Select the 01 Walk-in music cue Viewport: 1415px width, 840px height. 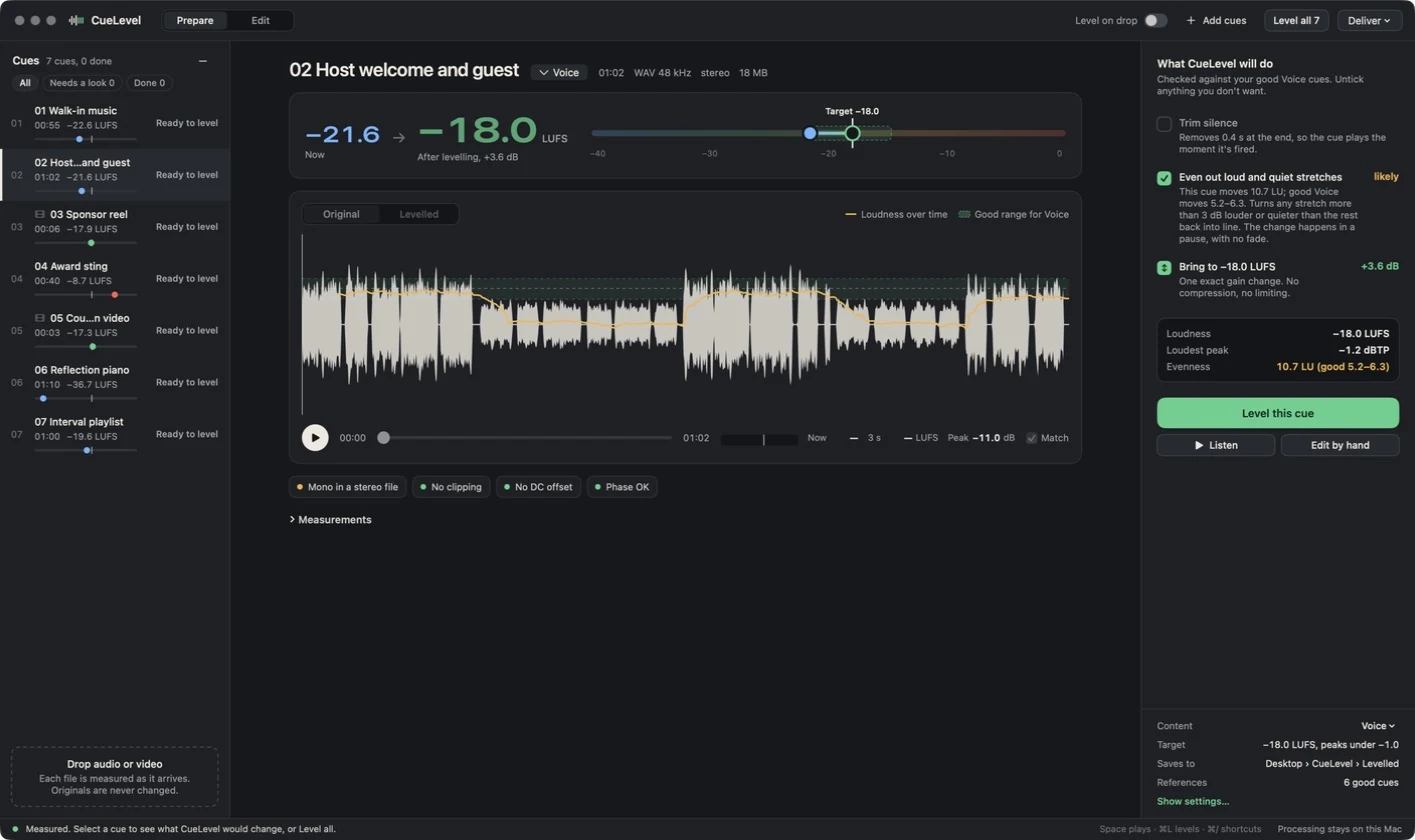click(115, 123)
